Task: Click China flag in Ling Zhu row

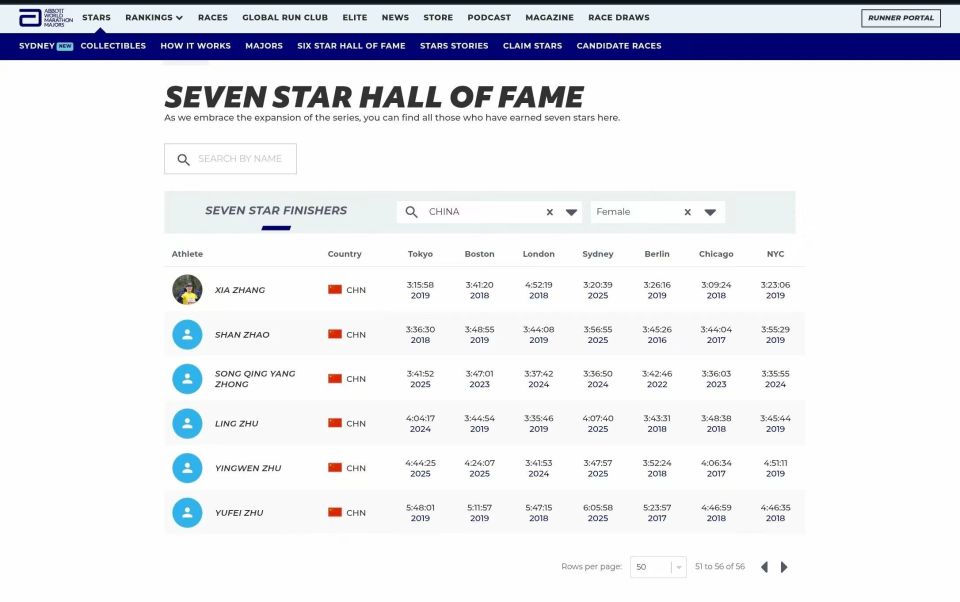Action: pyautogui.click(x=335, y=423)
